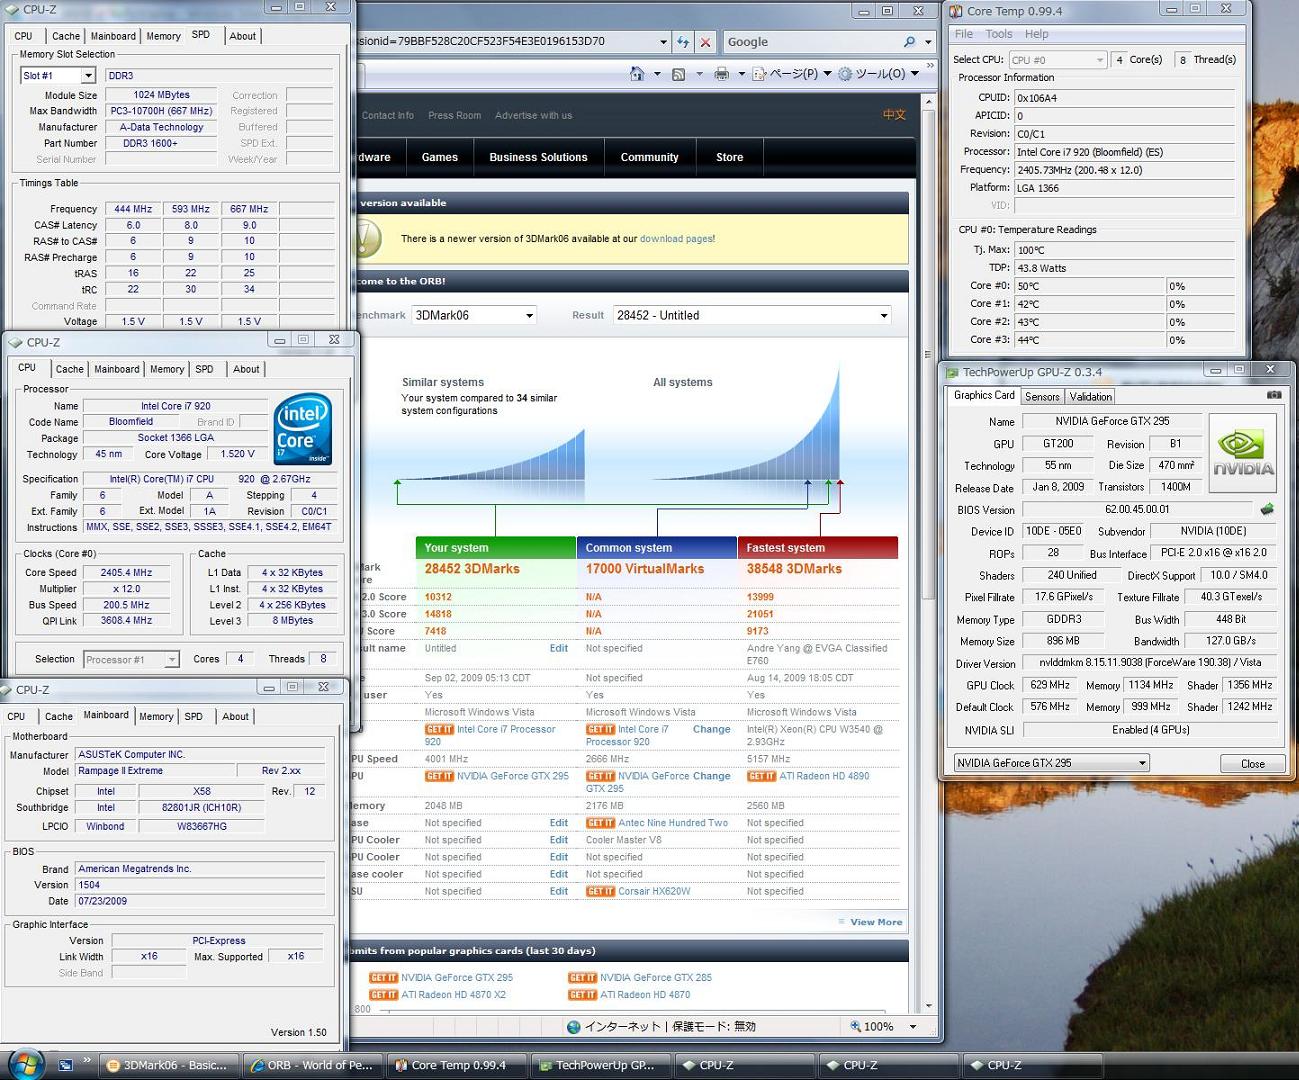The width and height of the screenshot is (1299, 1080).
Task: Switch to the Sensors tab in GPU-Z
Action: (x=1042, y=397)
